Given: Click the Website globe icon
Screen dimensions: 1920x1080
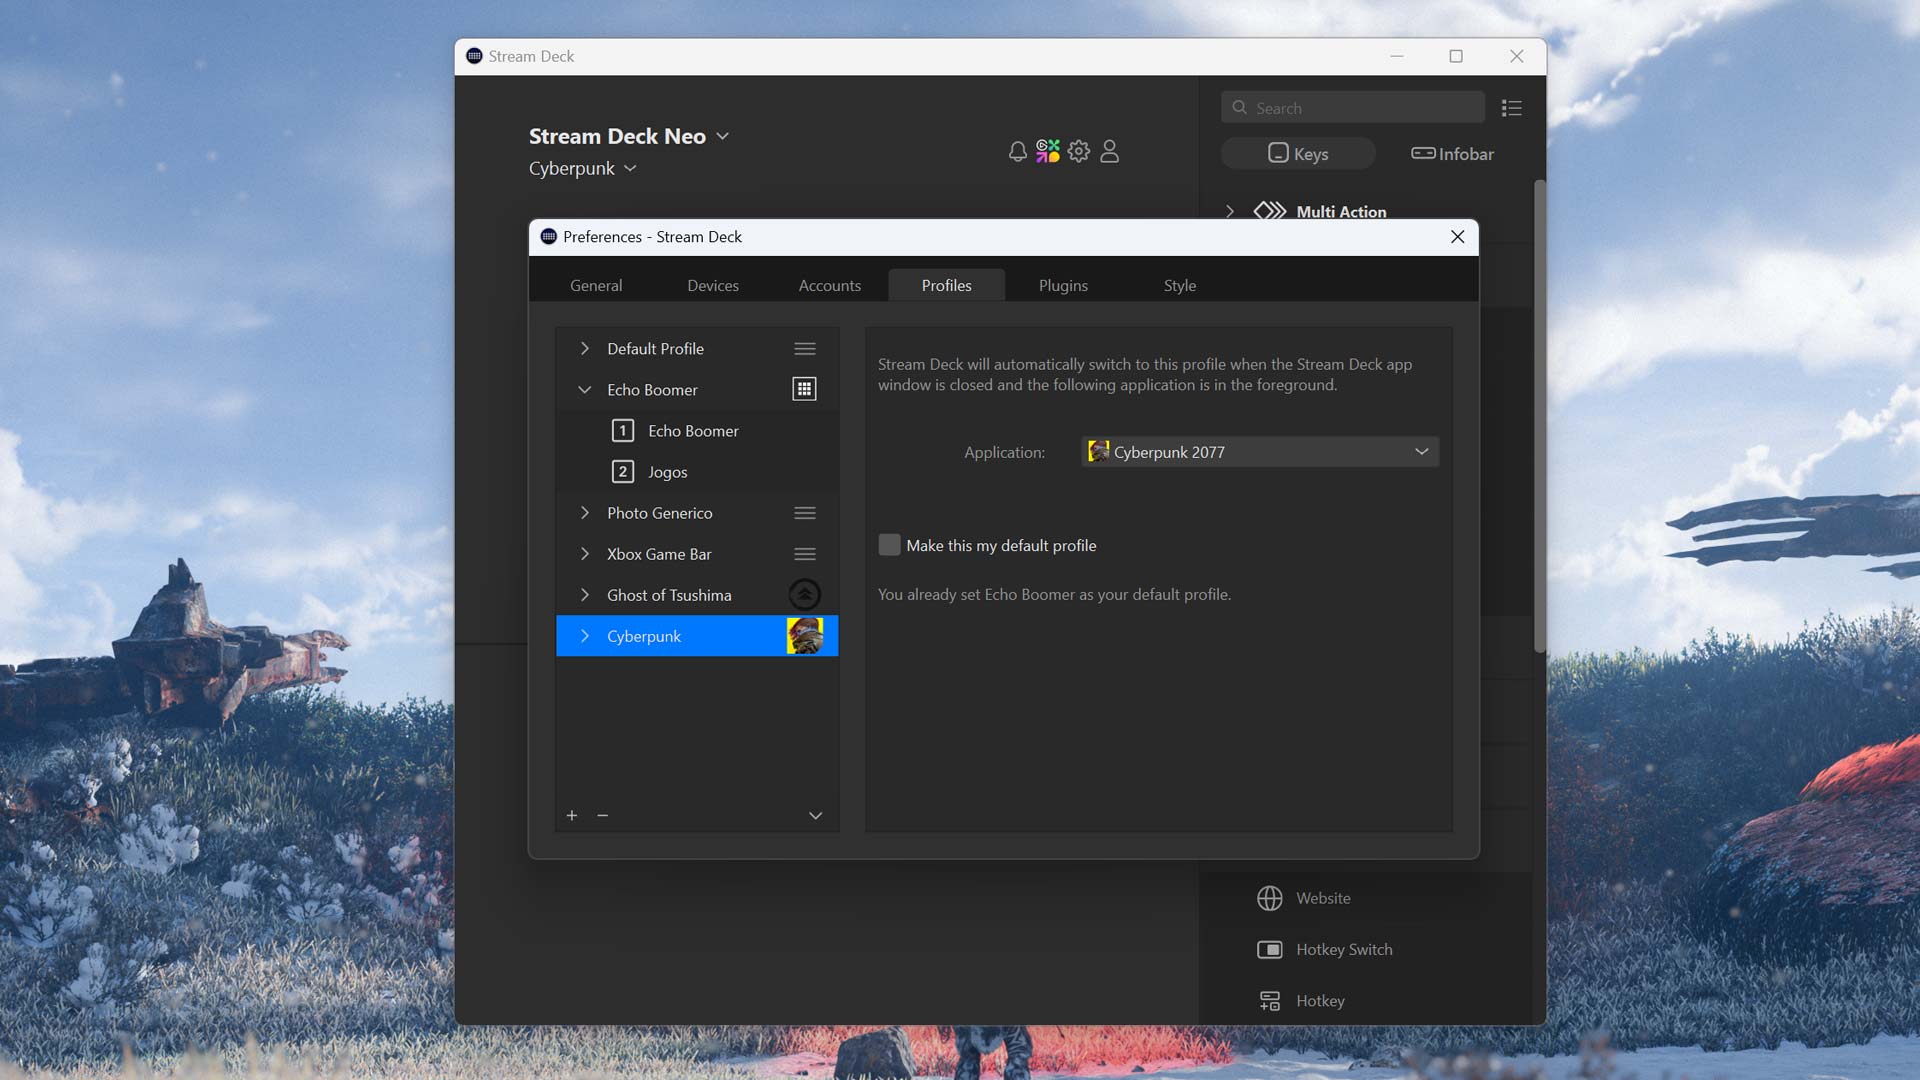Looking at the screenshot, I should 1269,898.
